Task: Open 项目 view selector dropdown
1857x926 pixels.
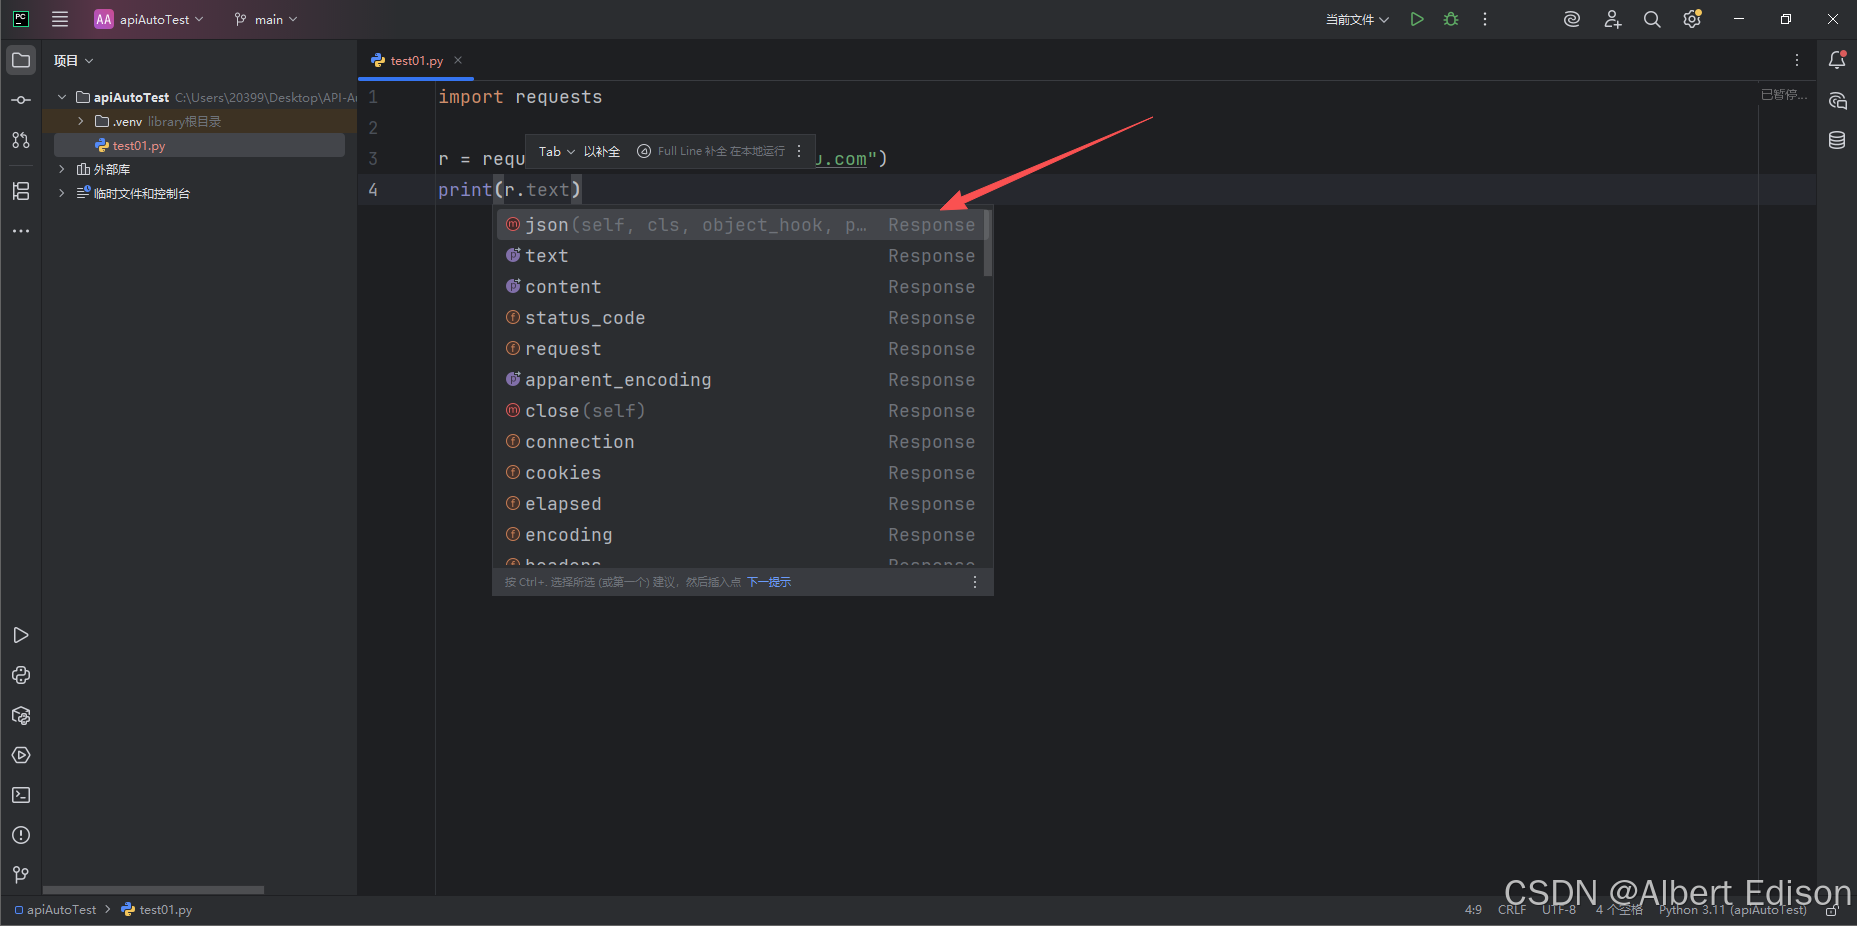Action: coord(74,60)
